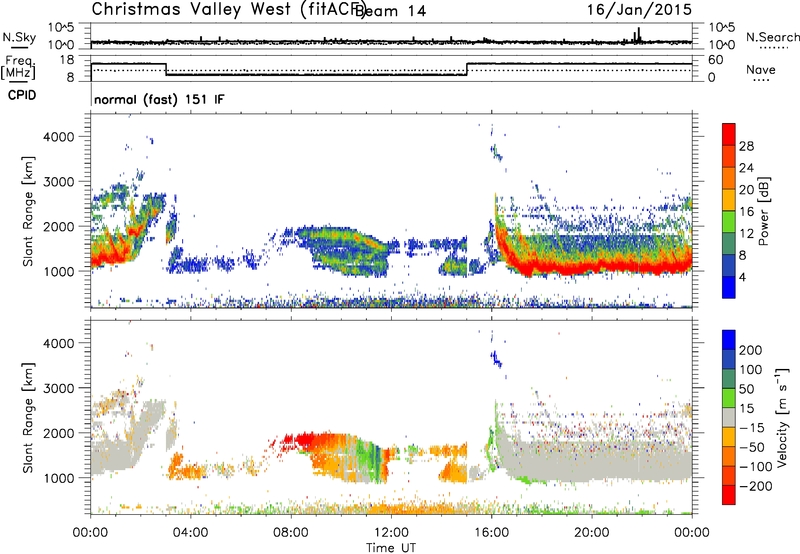Click the '3000' tick on the velocity panel
Image resolution: width=800 pixels, height=554 pixels.
59,388
